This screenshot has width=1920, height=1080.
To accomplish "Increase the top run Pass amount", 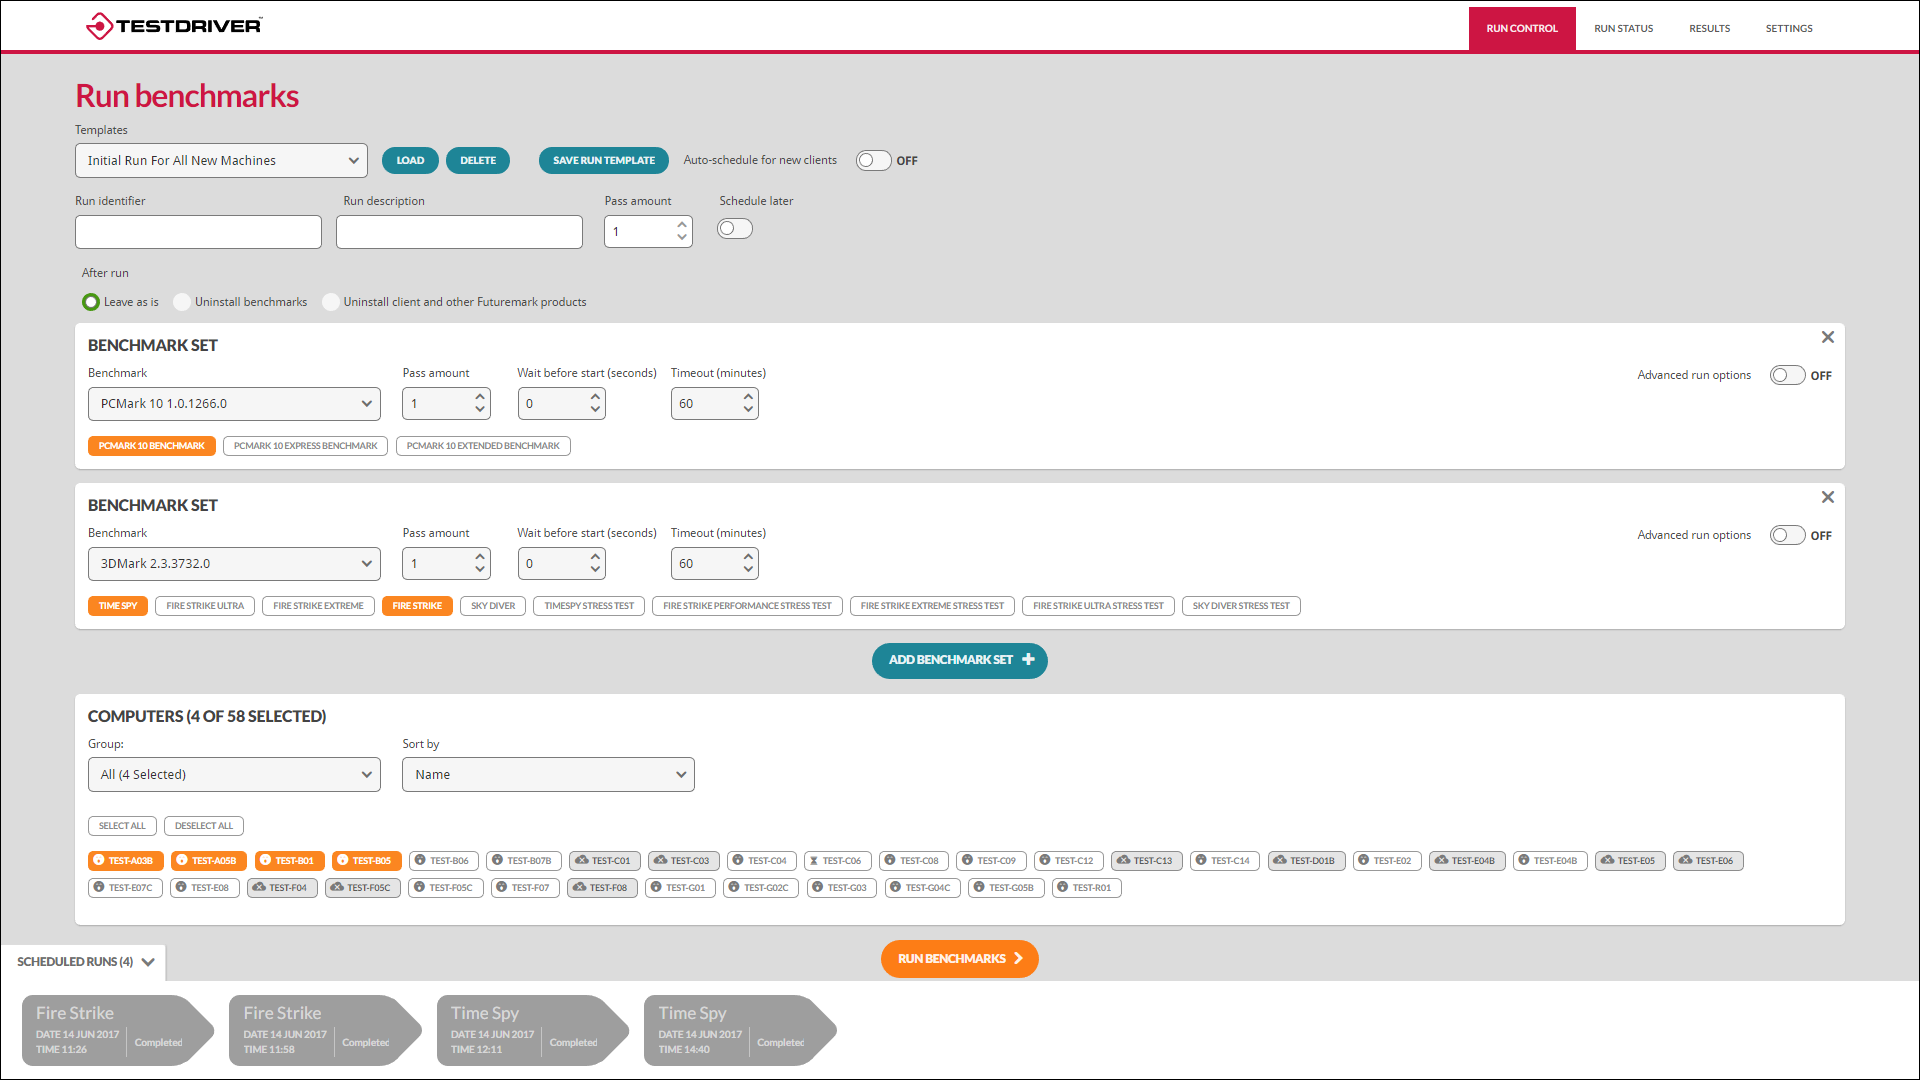I will coord(682,225).
